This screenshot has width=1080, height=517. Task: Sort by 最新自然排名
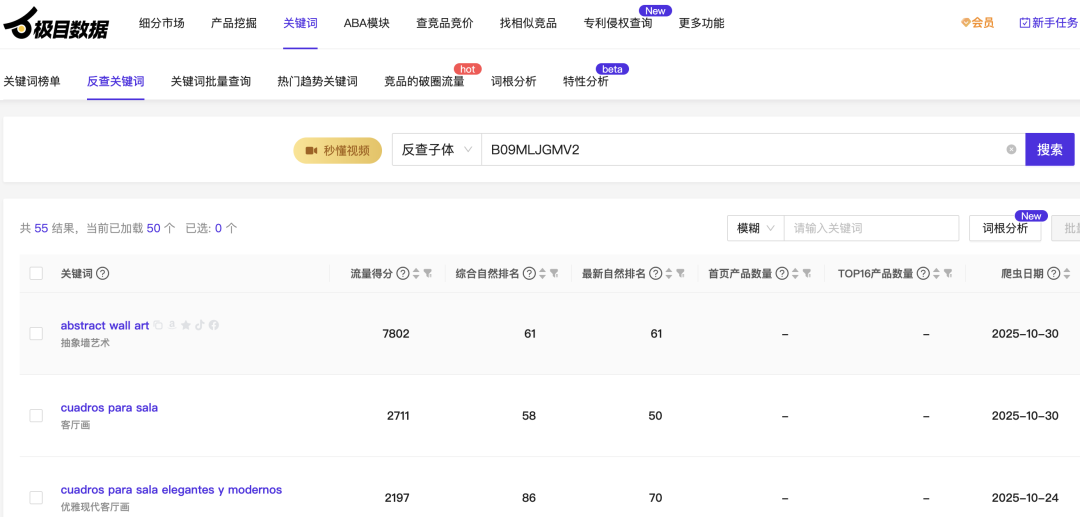pos(669,273)
